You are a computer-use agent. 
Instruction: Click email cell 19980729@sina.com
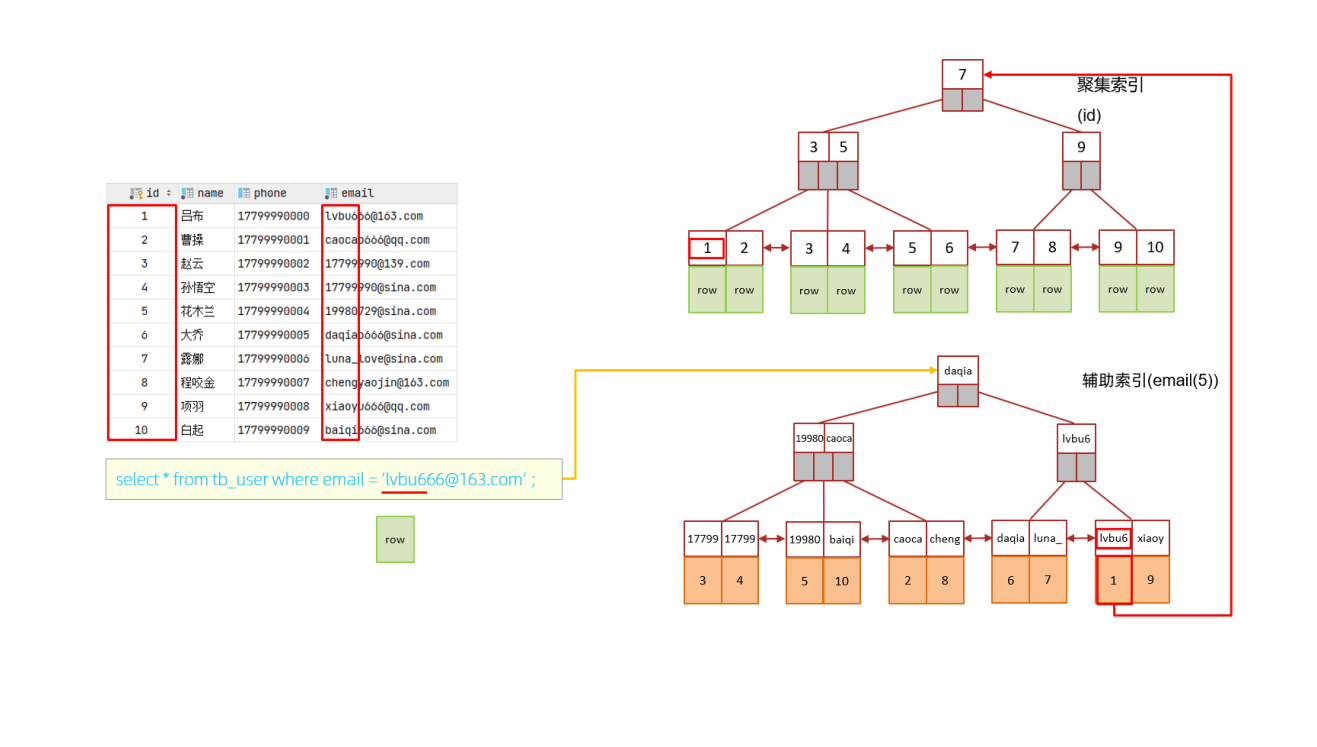tap(381, 311)
